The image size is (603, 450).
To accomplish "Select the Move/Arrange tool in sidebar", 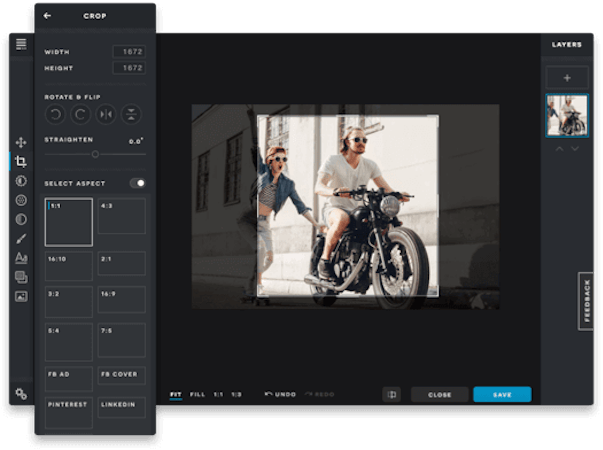I will click(21, 142).
